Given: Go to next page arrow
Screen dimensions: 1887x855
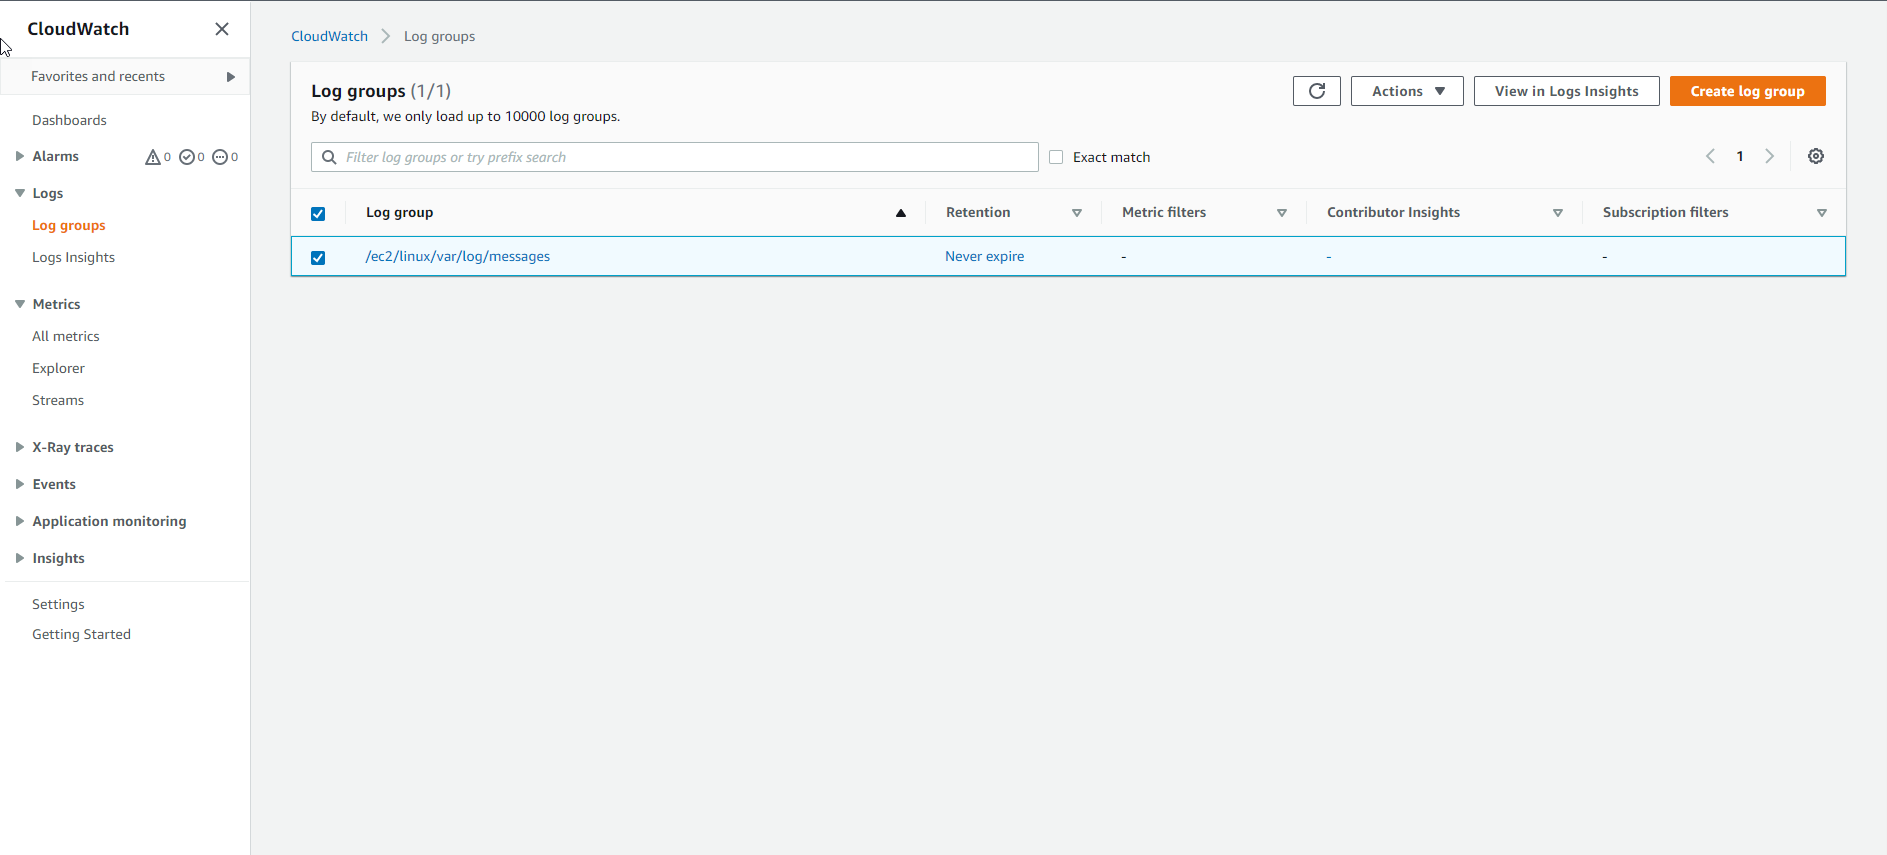Looking at the screenshot, I should tap(1769, 156).
